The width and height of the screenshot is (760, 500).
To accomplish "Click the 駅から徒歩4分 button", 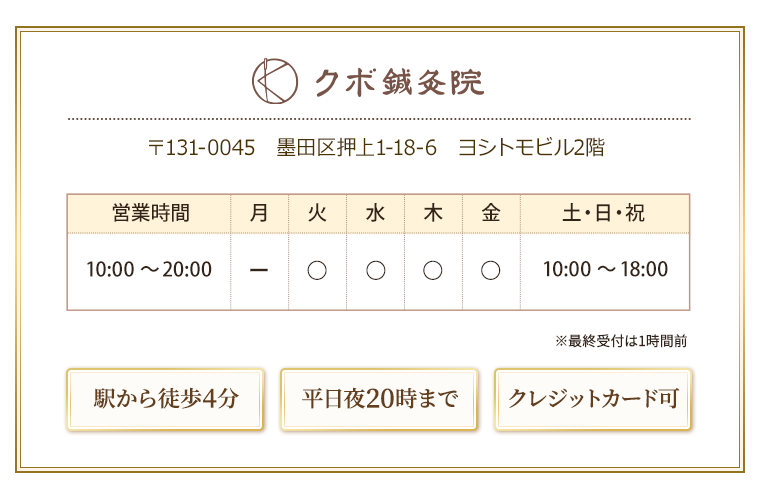I will 165,399.
